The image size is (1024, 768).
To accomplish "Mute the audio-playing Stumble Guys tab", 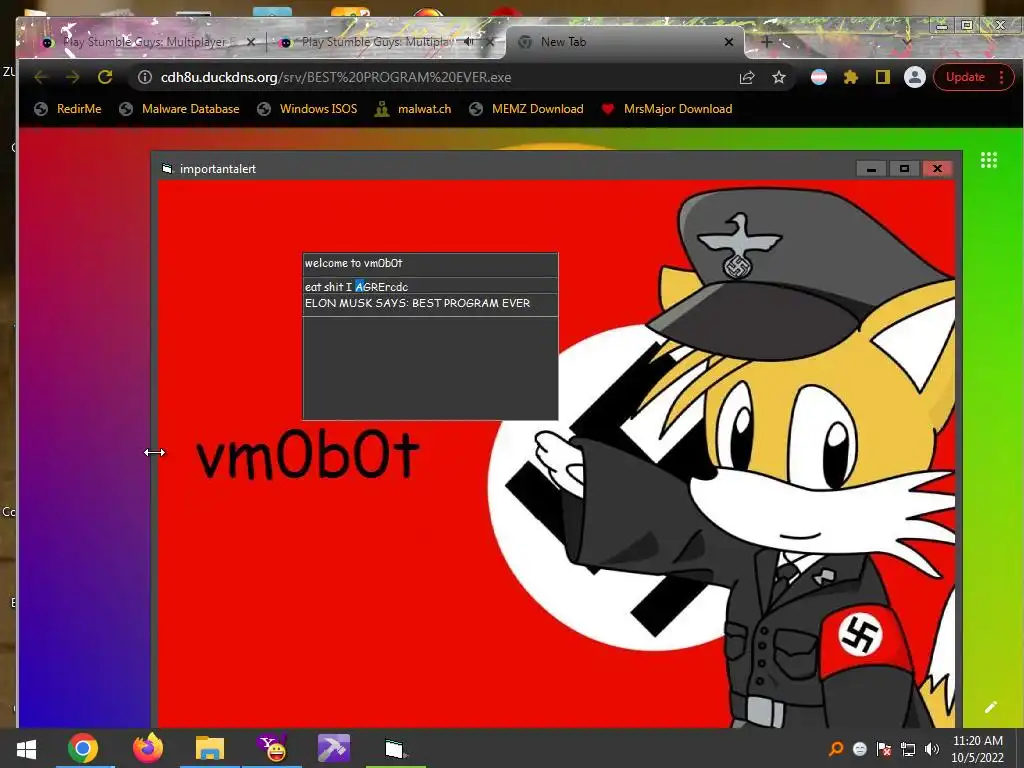I will tap(468, 42).
